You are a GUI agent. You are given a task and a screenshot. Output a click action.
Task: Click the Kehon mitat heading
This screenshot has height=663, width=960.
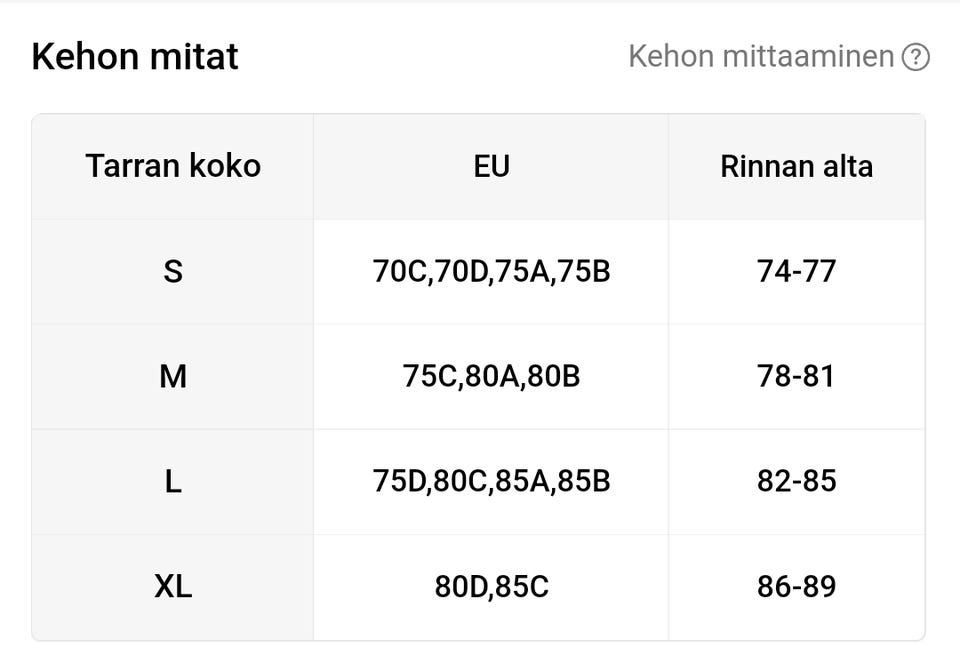(135, 57)
